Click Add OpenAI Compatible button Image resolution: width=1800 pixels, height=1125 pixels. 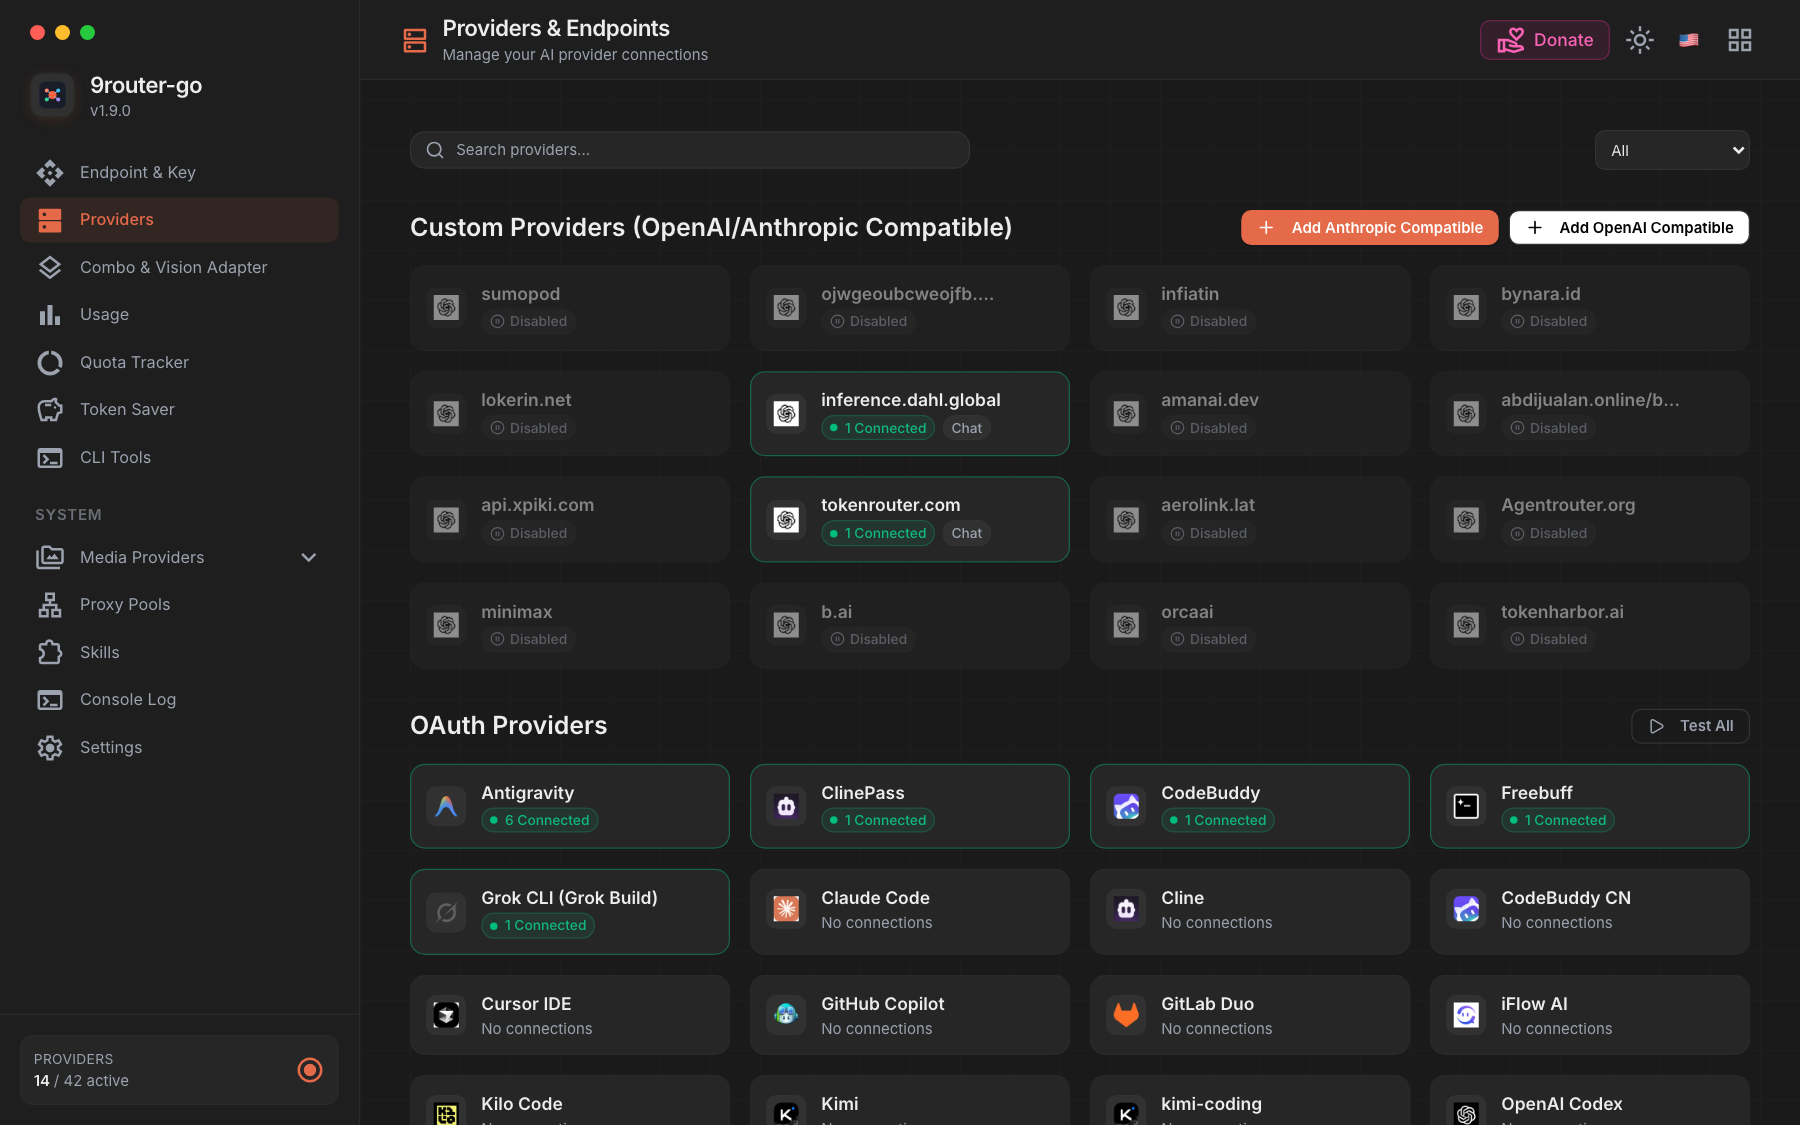[x=1629, y=227]
